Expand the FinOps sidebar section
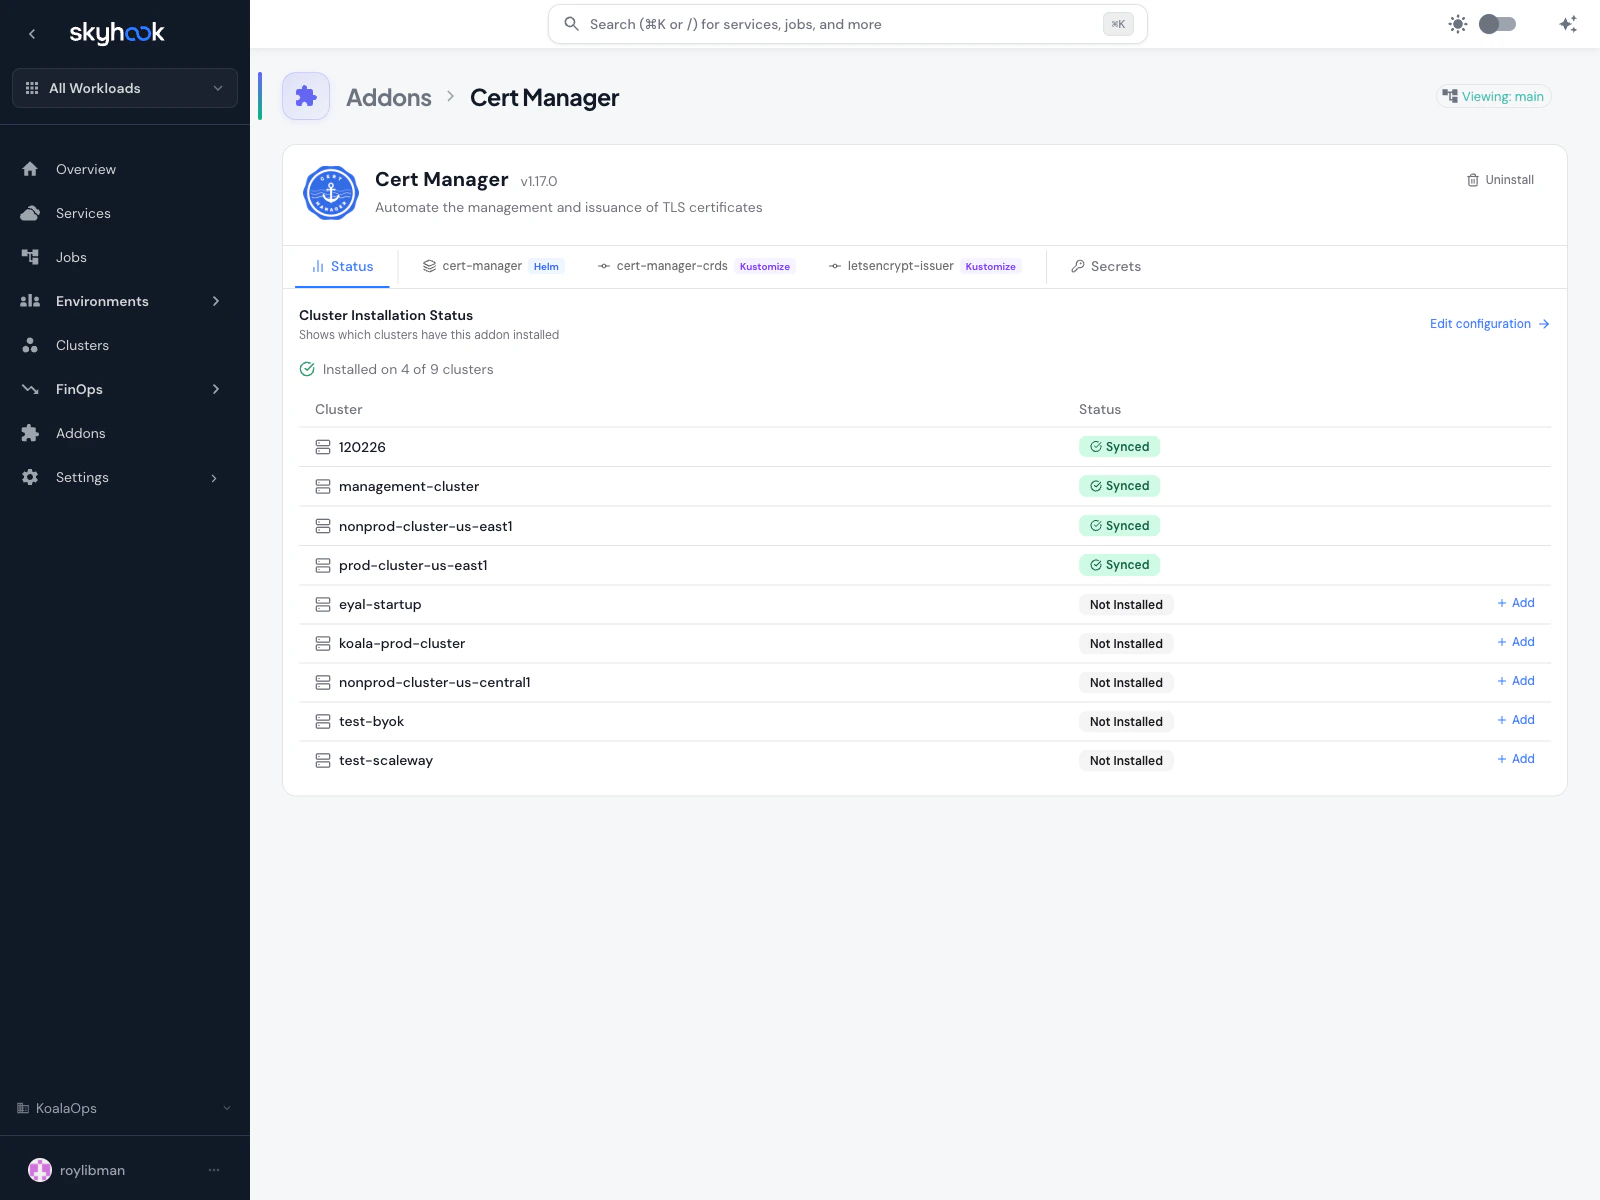 click(x=78, y=389)
